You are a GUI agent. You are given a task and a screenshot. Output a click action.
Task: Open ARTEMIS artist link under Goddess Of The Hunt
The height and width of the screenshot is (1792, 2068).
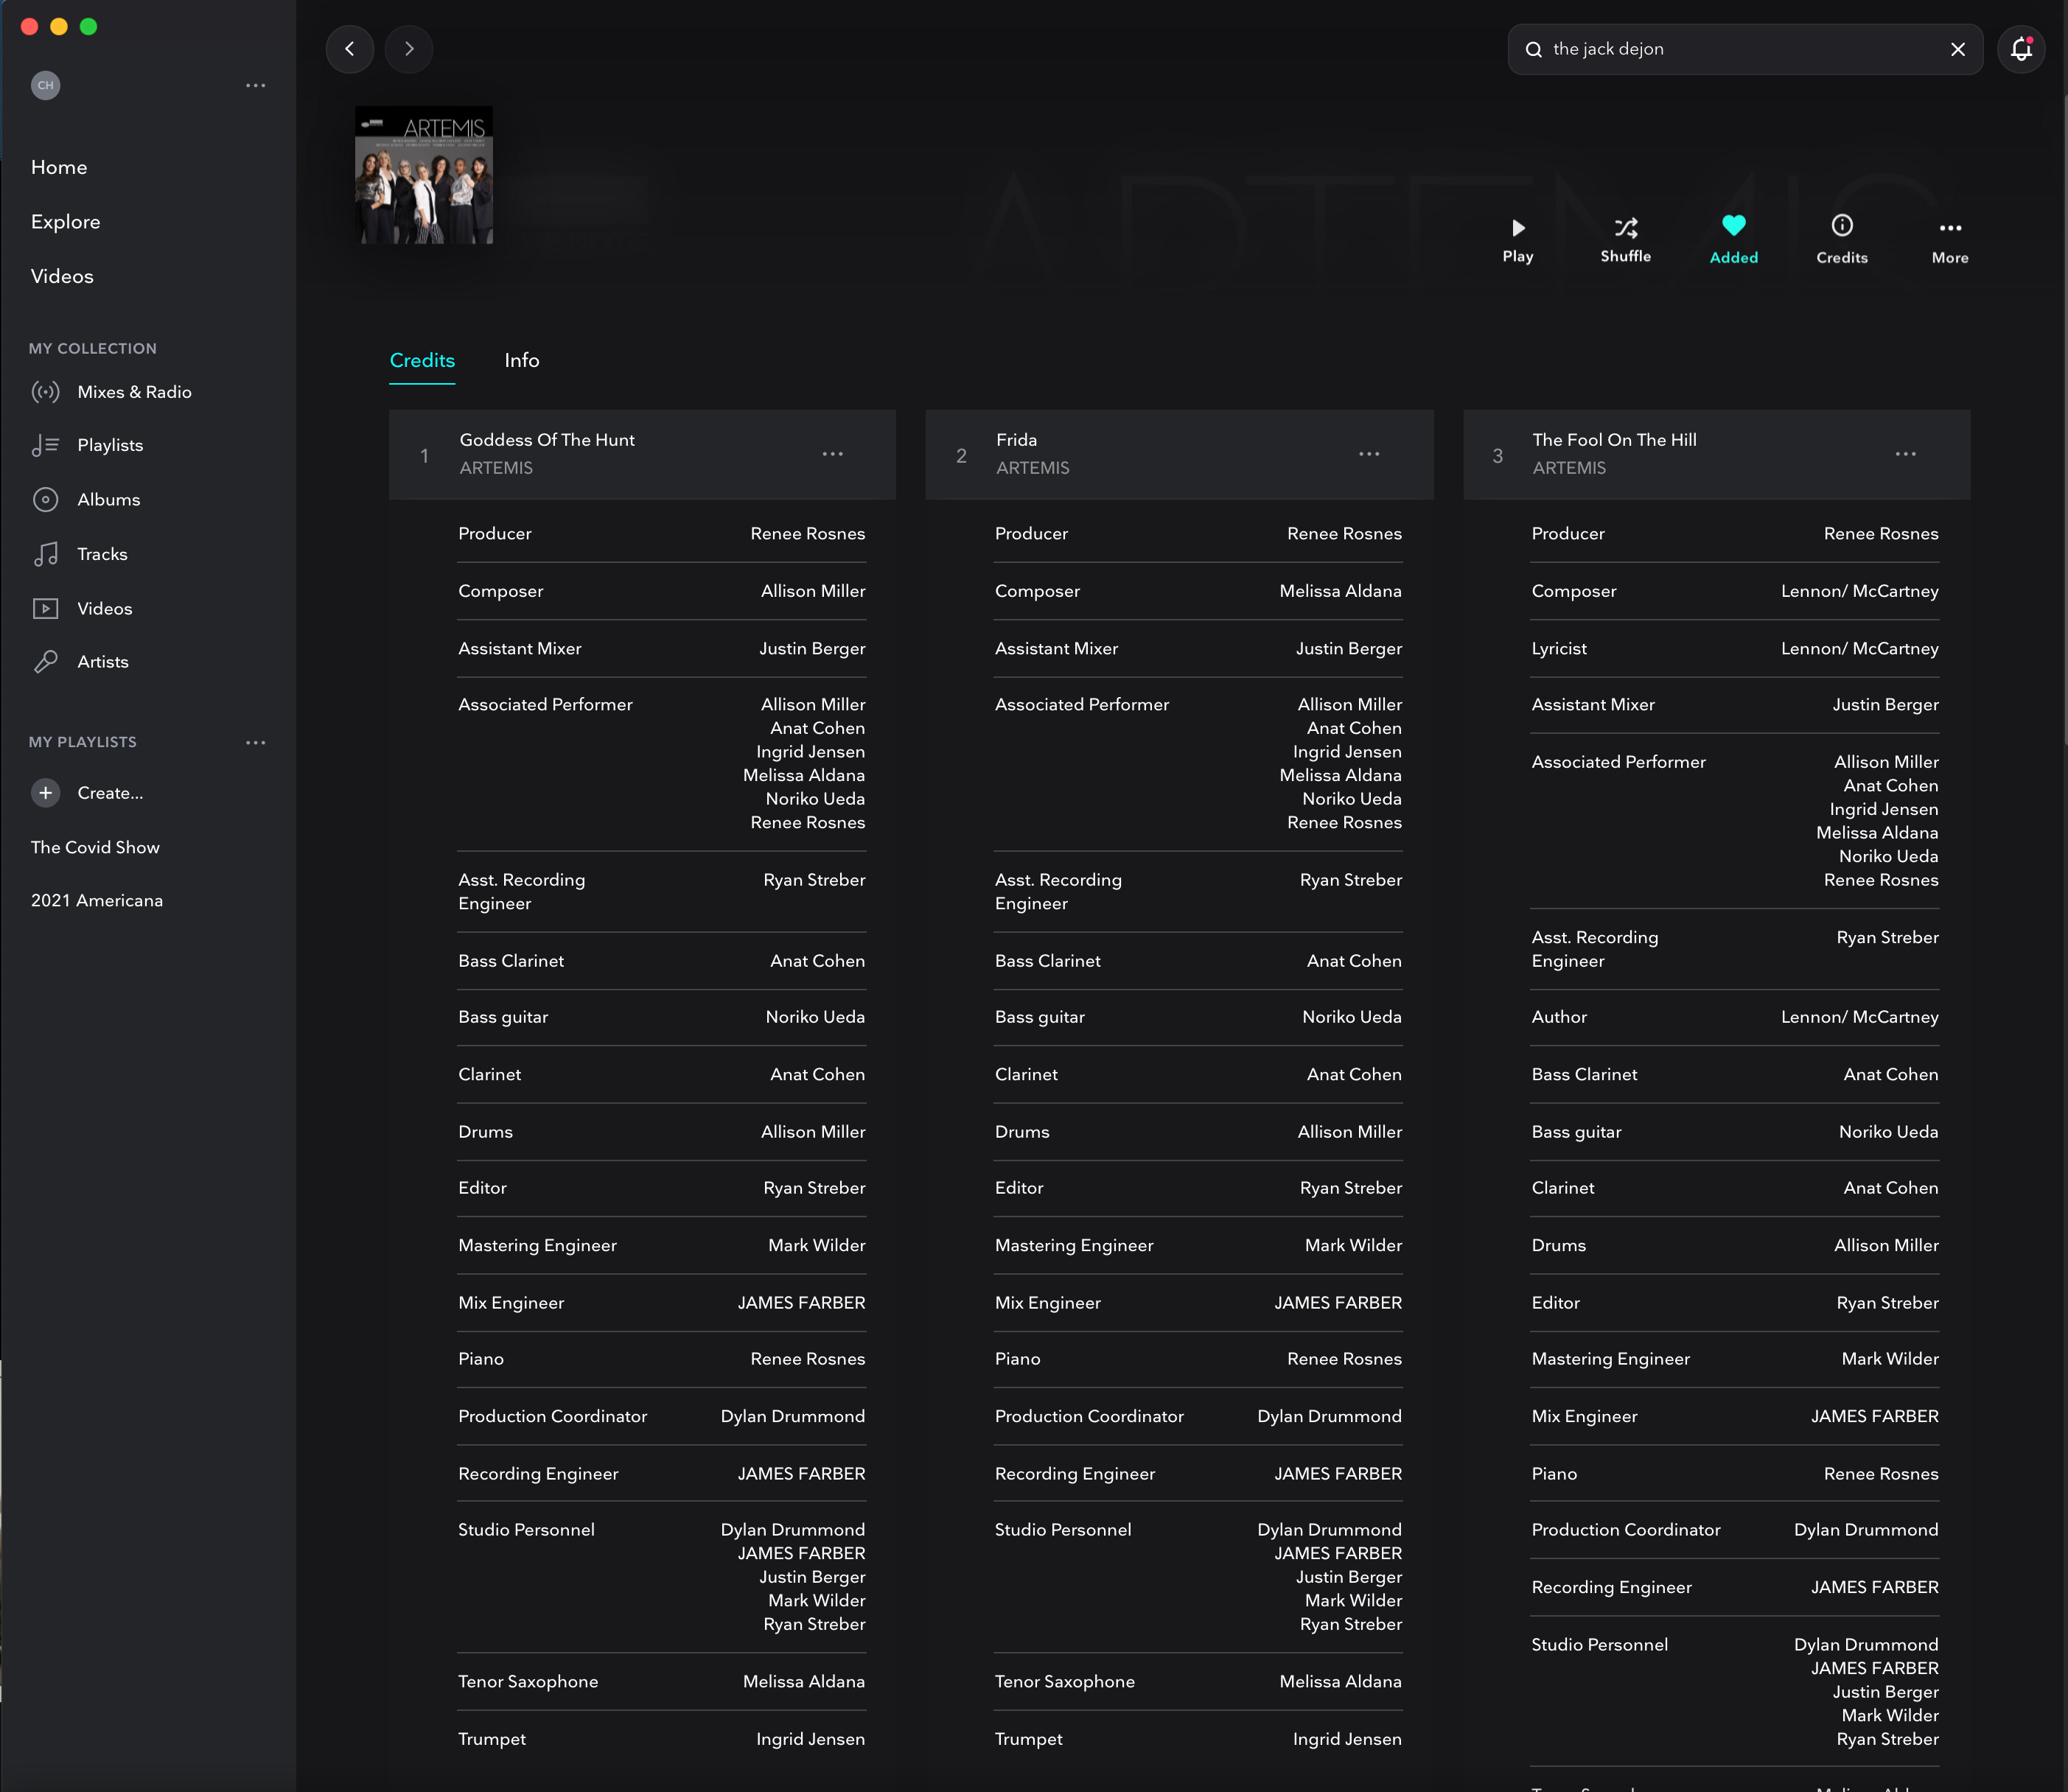pos(496,468)
